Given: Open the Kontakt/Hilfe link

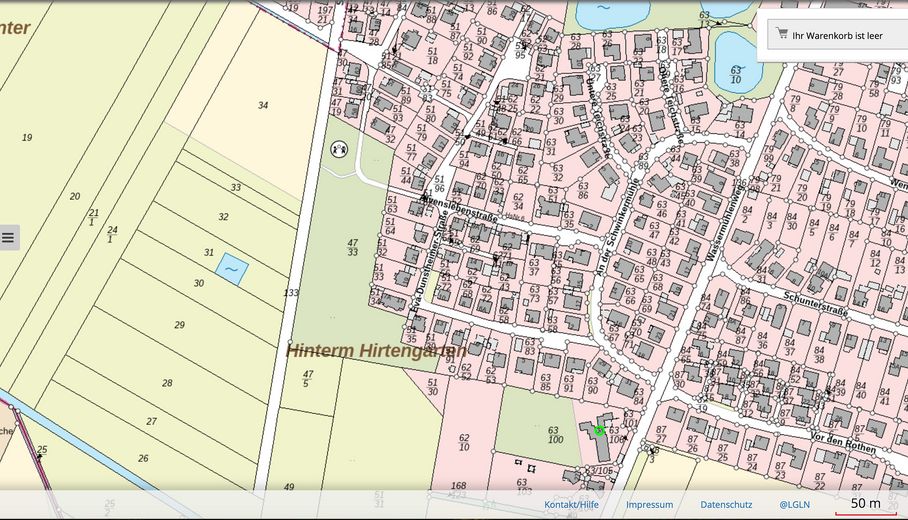Looking at the screenshot, I should click(571, 505).
